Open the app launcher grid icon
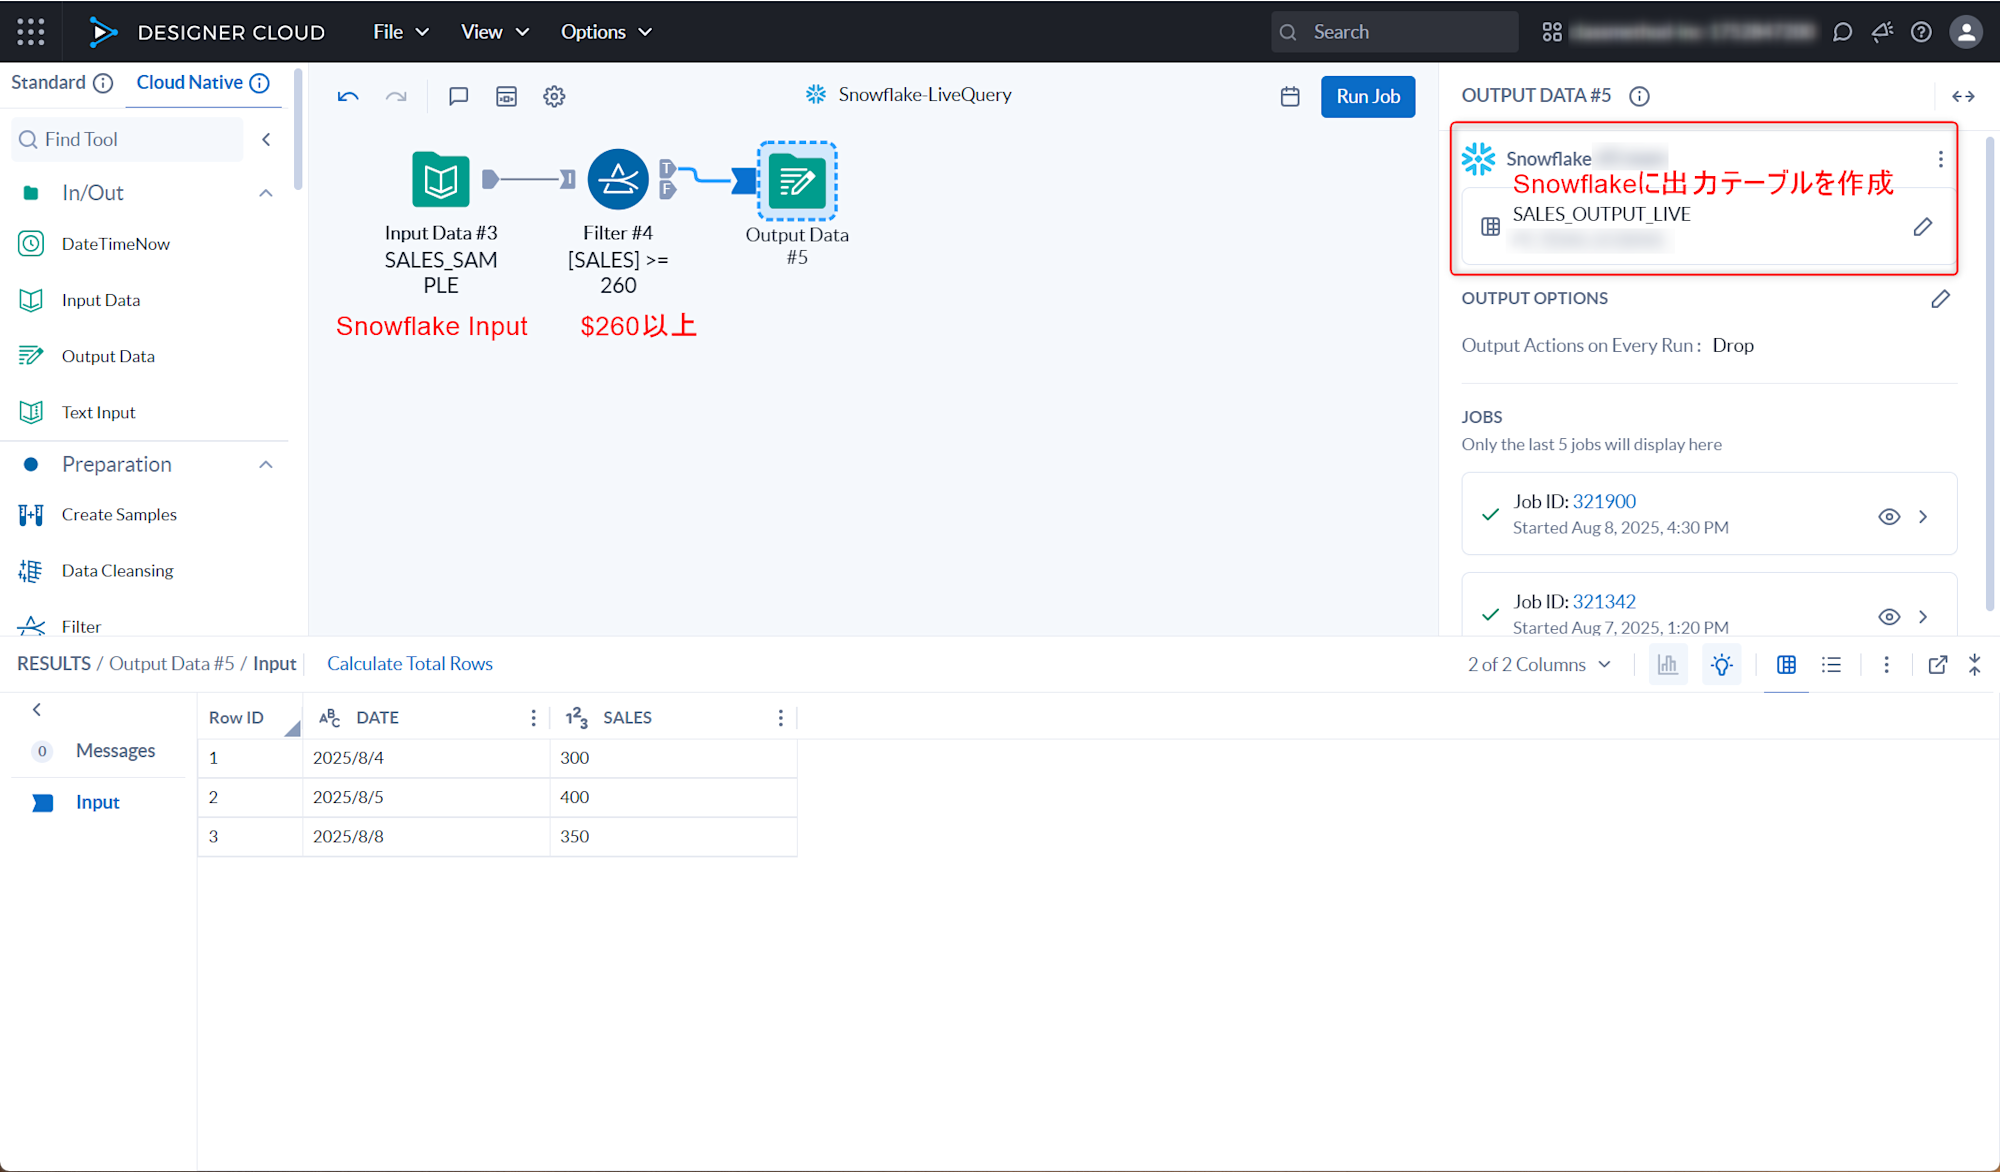Viewport: 2000px width, 1172px height. pos(31,32)
